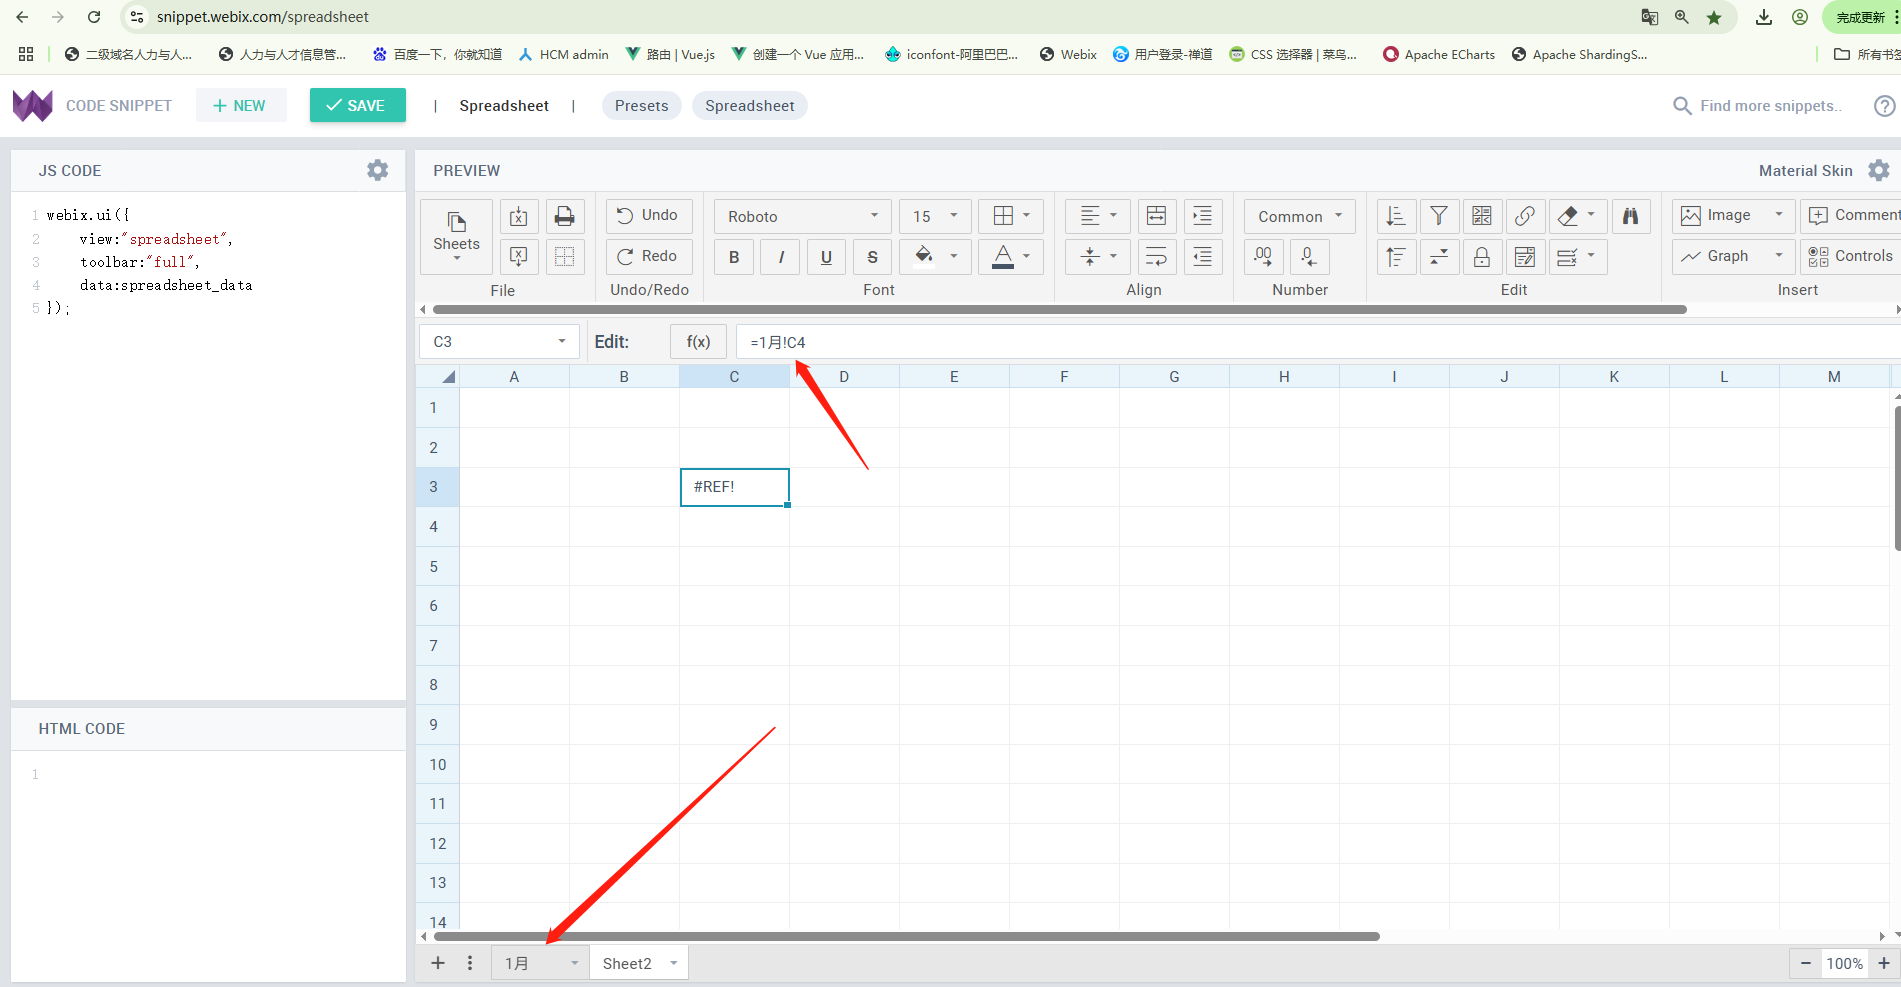Click the insert link icon
The image size is (1901, 987).
click(x=1524, y=216)
